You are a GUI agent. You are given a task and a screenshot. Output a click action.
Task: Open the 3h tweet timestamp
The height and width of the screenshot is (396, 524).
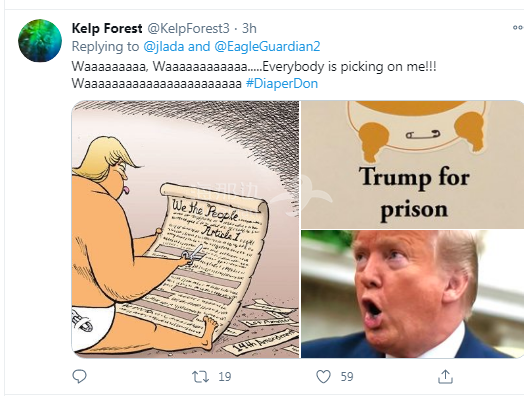tap(249, 28)
